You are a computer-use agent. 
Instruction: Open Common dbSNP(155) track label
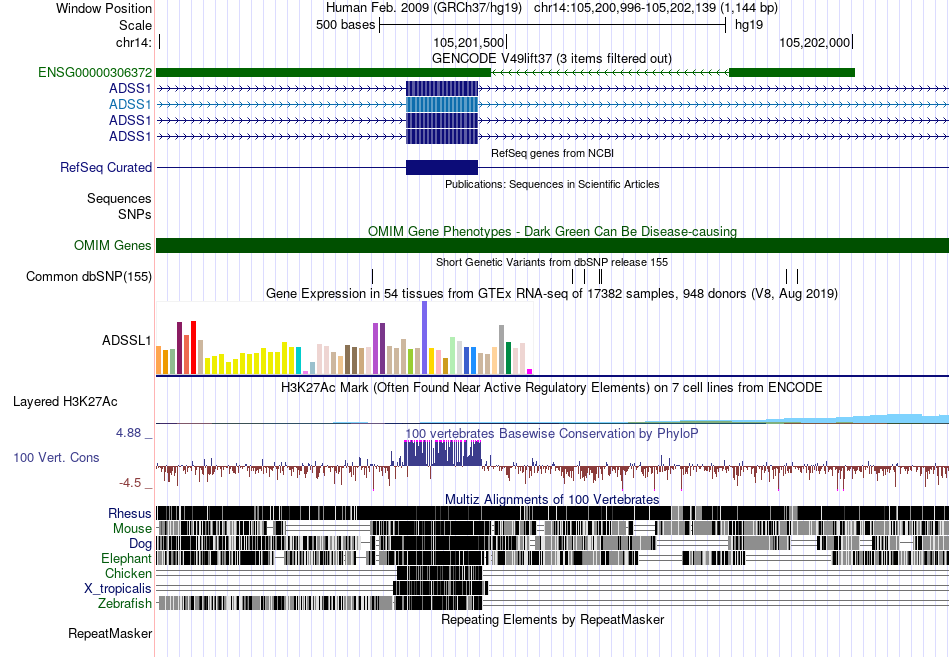point(89,276)
